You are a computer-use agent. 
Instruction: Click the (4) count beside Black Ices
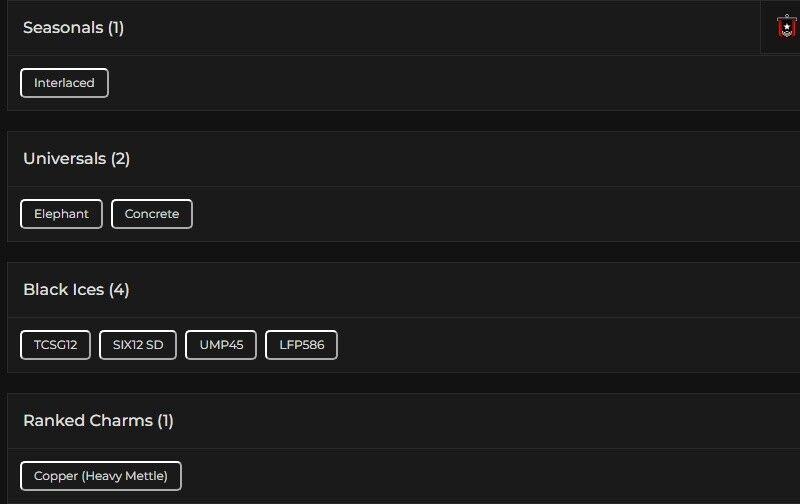119,290
